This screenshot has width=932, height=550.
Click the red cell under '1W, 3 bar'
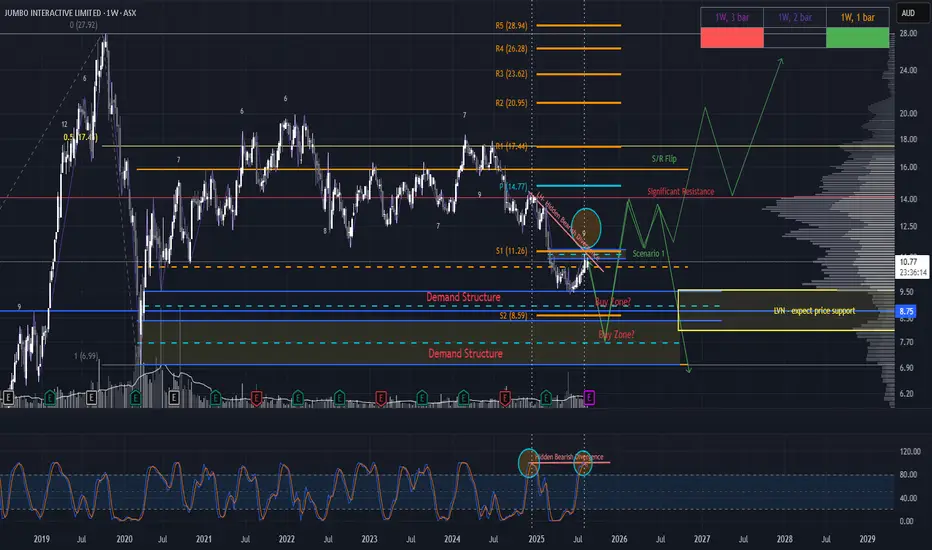point(732,37)
